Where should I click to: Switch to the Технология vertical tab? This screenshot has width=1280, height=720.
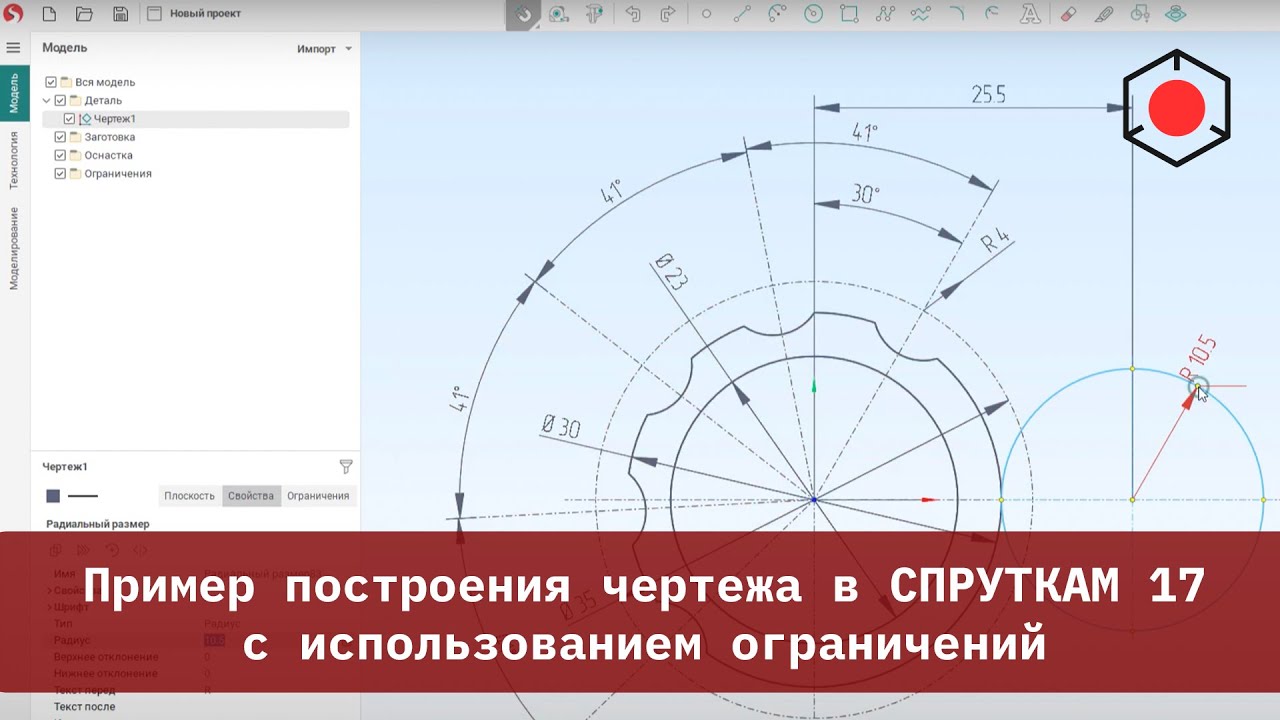14,160
